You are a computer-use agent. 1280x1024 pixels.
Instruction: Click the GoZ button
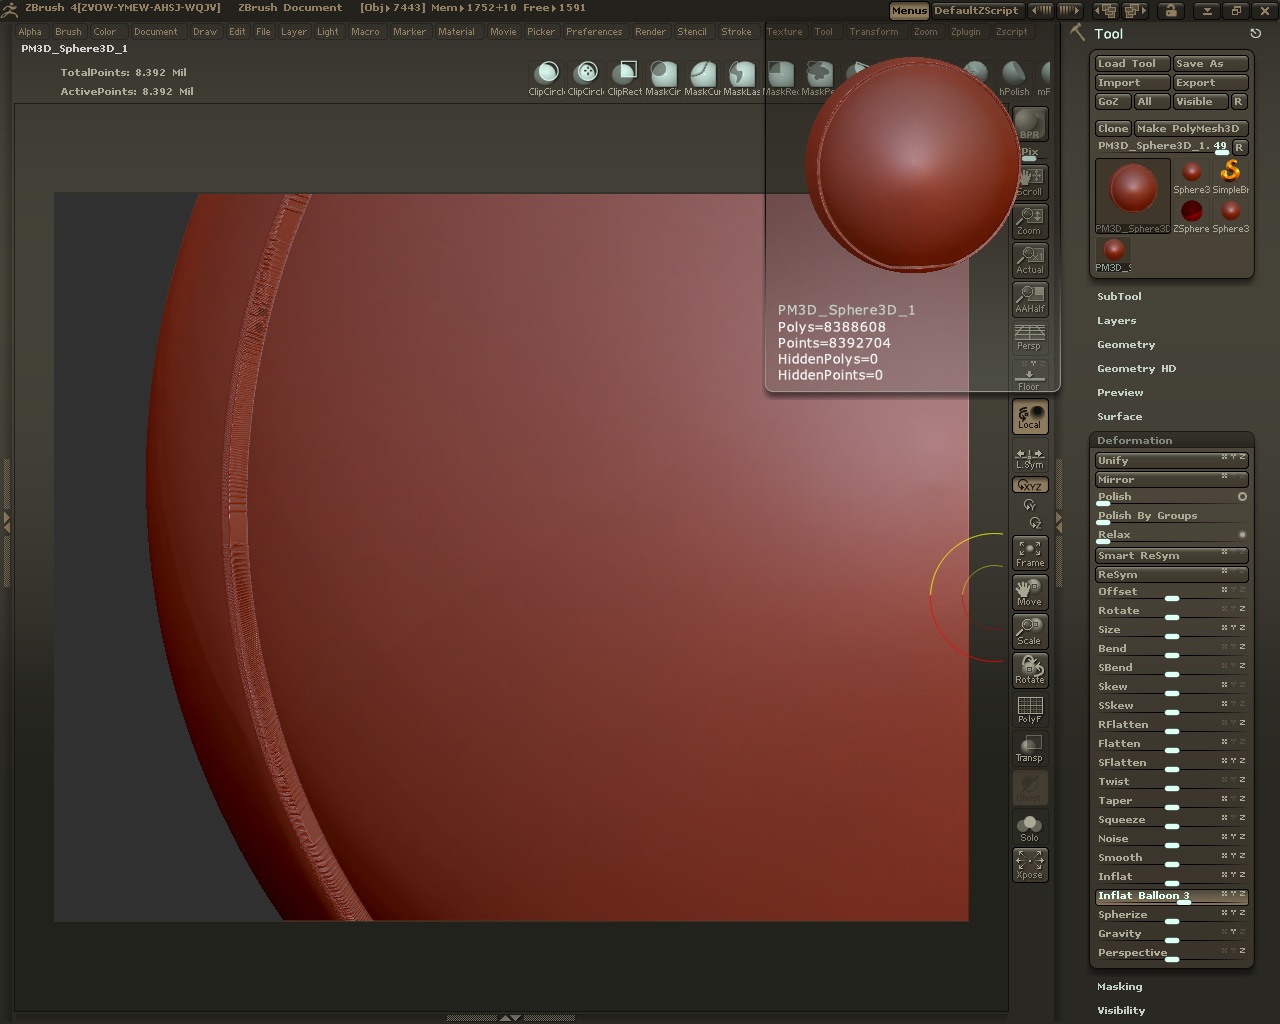tap(1112, 101)
